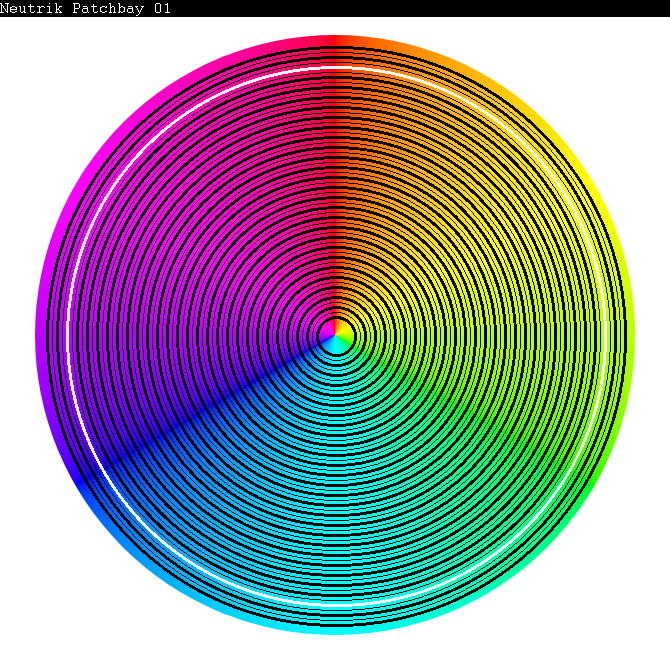
Task: Click the Neutrik Patchbay 01 title text
Action: pyautogui.click(x=85, y=8)
